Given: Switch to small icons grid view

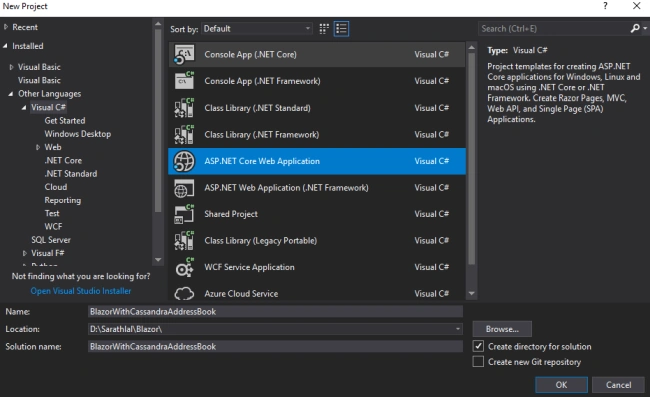Looking at the screenshot, I should (x=324, y=29).
